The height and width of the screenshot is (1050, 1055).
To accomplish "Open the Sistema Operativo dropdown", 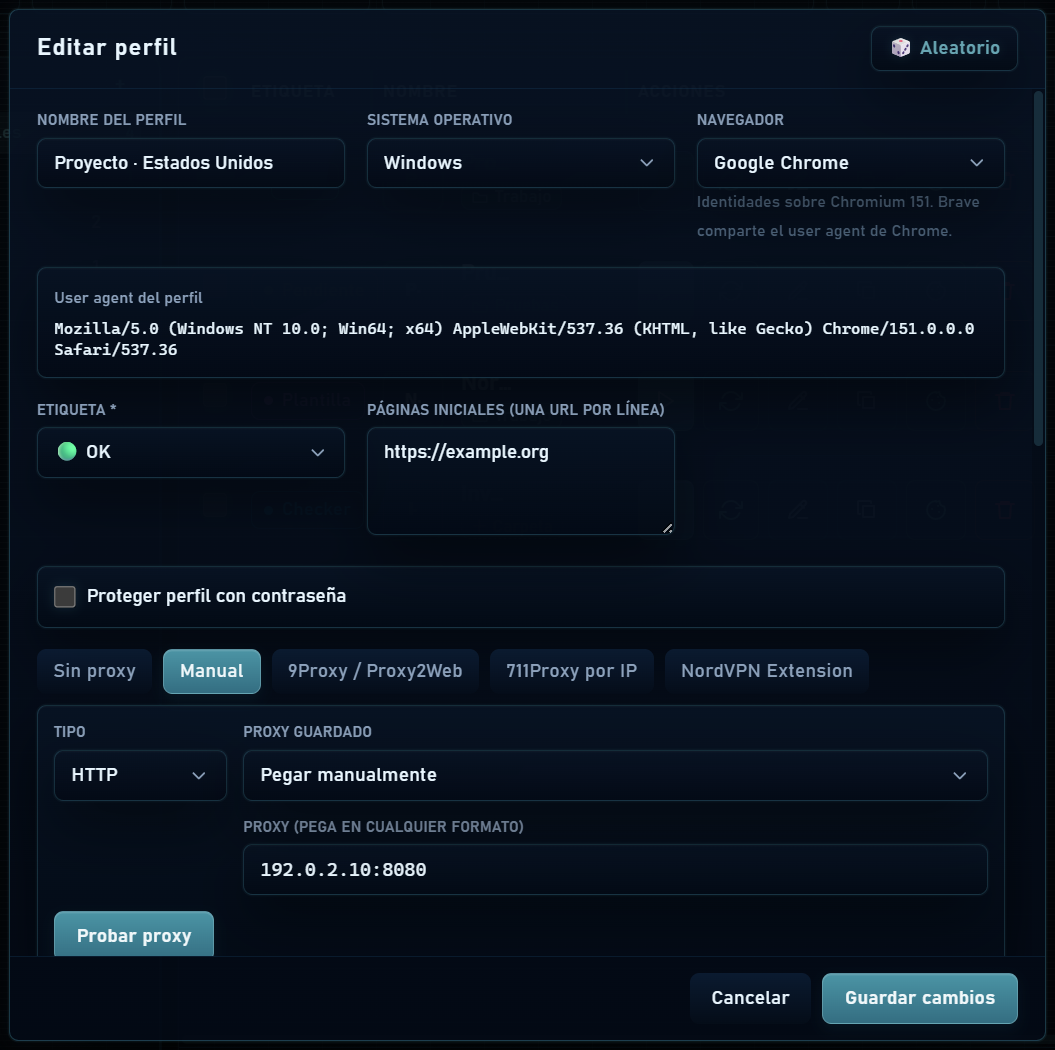I will pyautogui.click(x=520, y=163).
